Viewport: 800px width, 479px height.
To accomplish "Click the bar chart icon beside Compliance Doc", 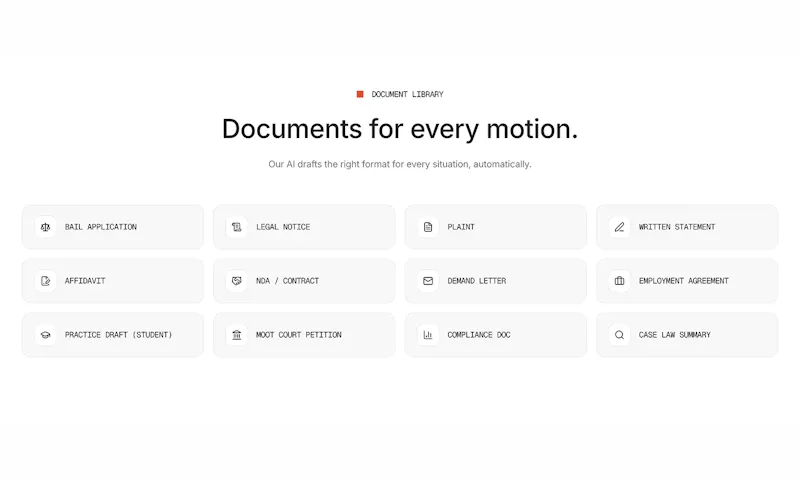I will [428, 335].
